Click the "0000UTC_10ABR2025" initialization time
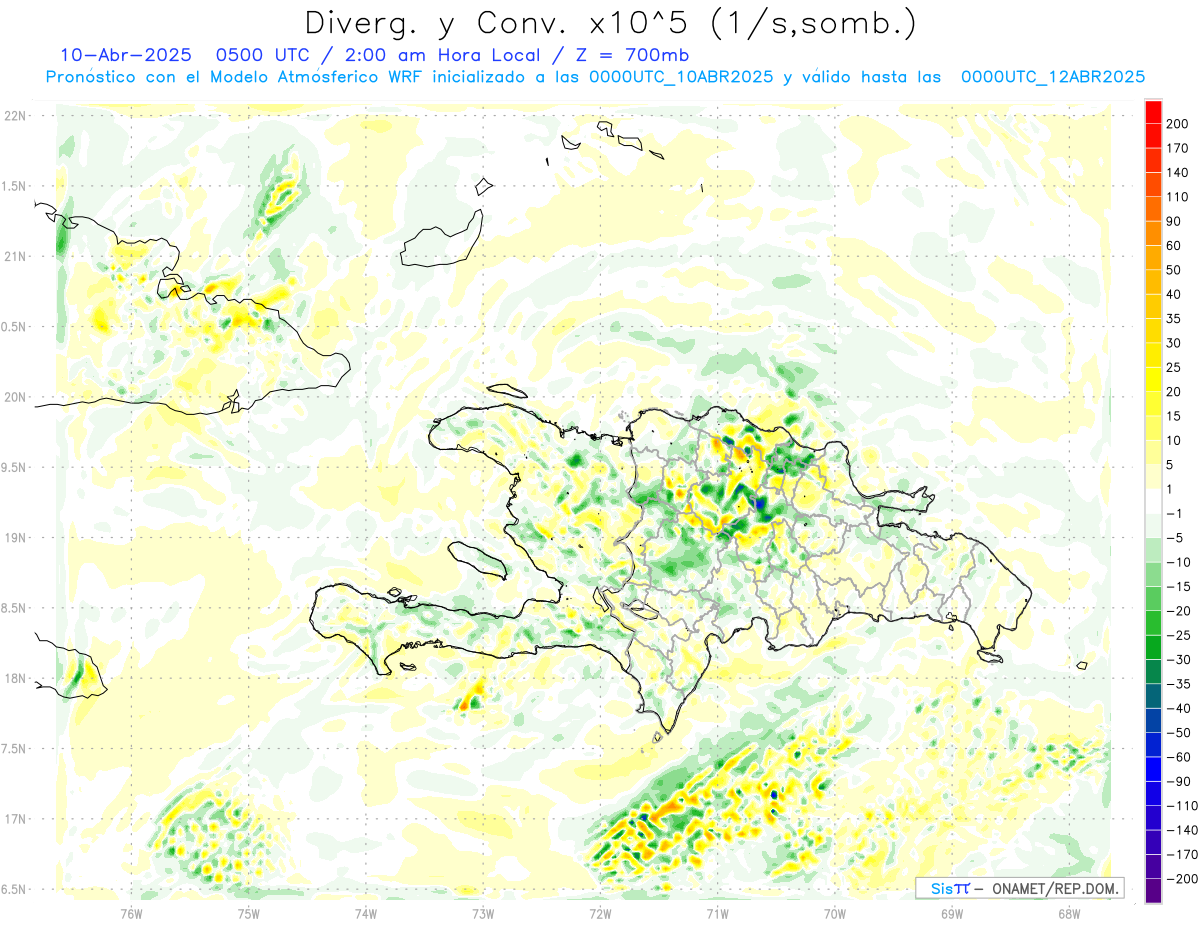The image size is (1200, 927). click(x=681, y=76)
